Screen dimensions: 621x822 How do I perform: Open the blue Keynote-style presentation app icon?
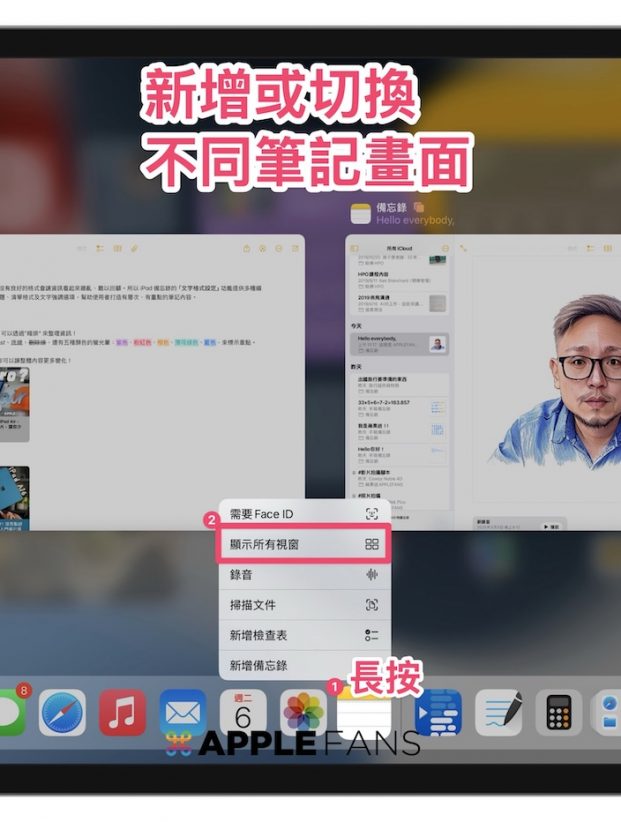click(x=438, y=713)
